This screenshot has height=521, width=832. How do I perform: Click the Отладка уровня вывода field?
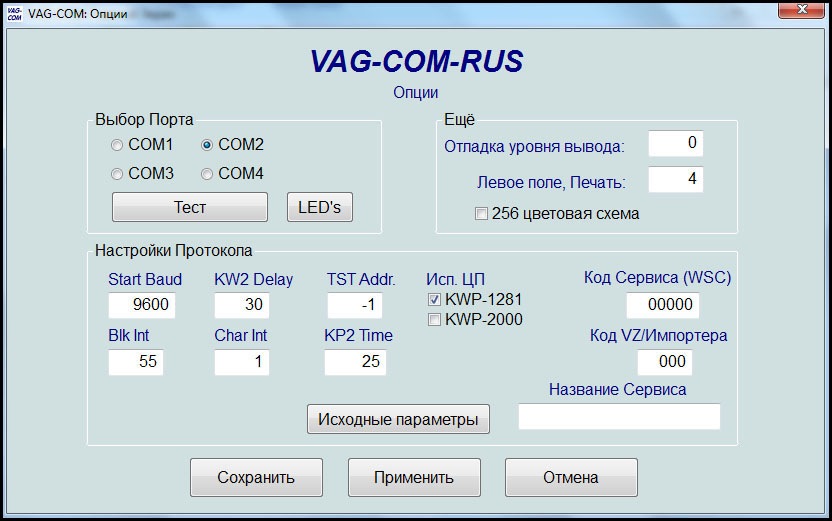coord(675,143)
